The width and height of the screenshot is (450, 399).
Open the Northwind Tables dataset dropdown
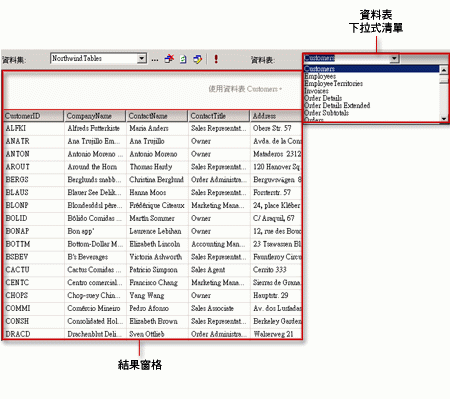click(x=142, y=59)
